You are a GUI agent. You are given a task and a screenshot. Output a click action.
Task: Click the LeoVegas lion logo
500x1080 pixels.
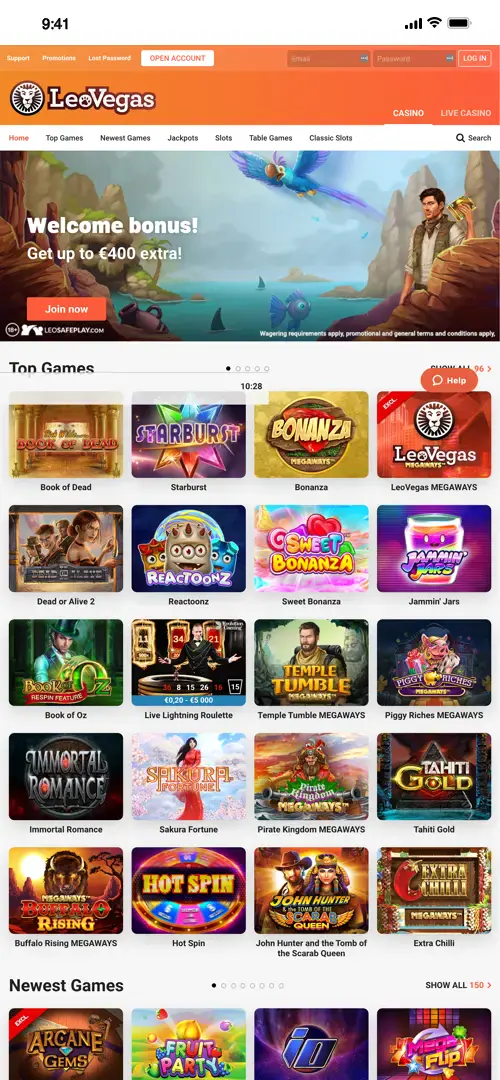click(x=28, y=98)
